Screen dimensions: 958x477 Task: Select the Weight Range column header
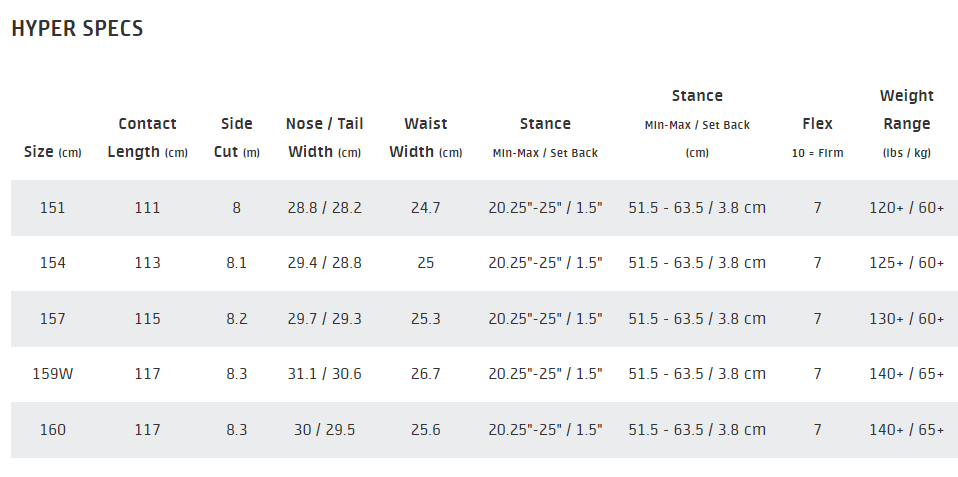click(907, 124)
